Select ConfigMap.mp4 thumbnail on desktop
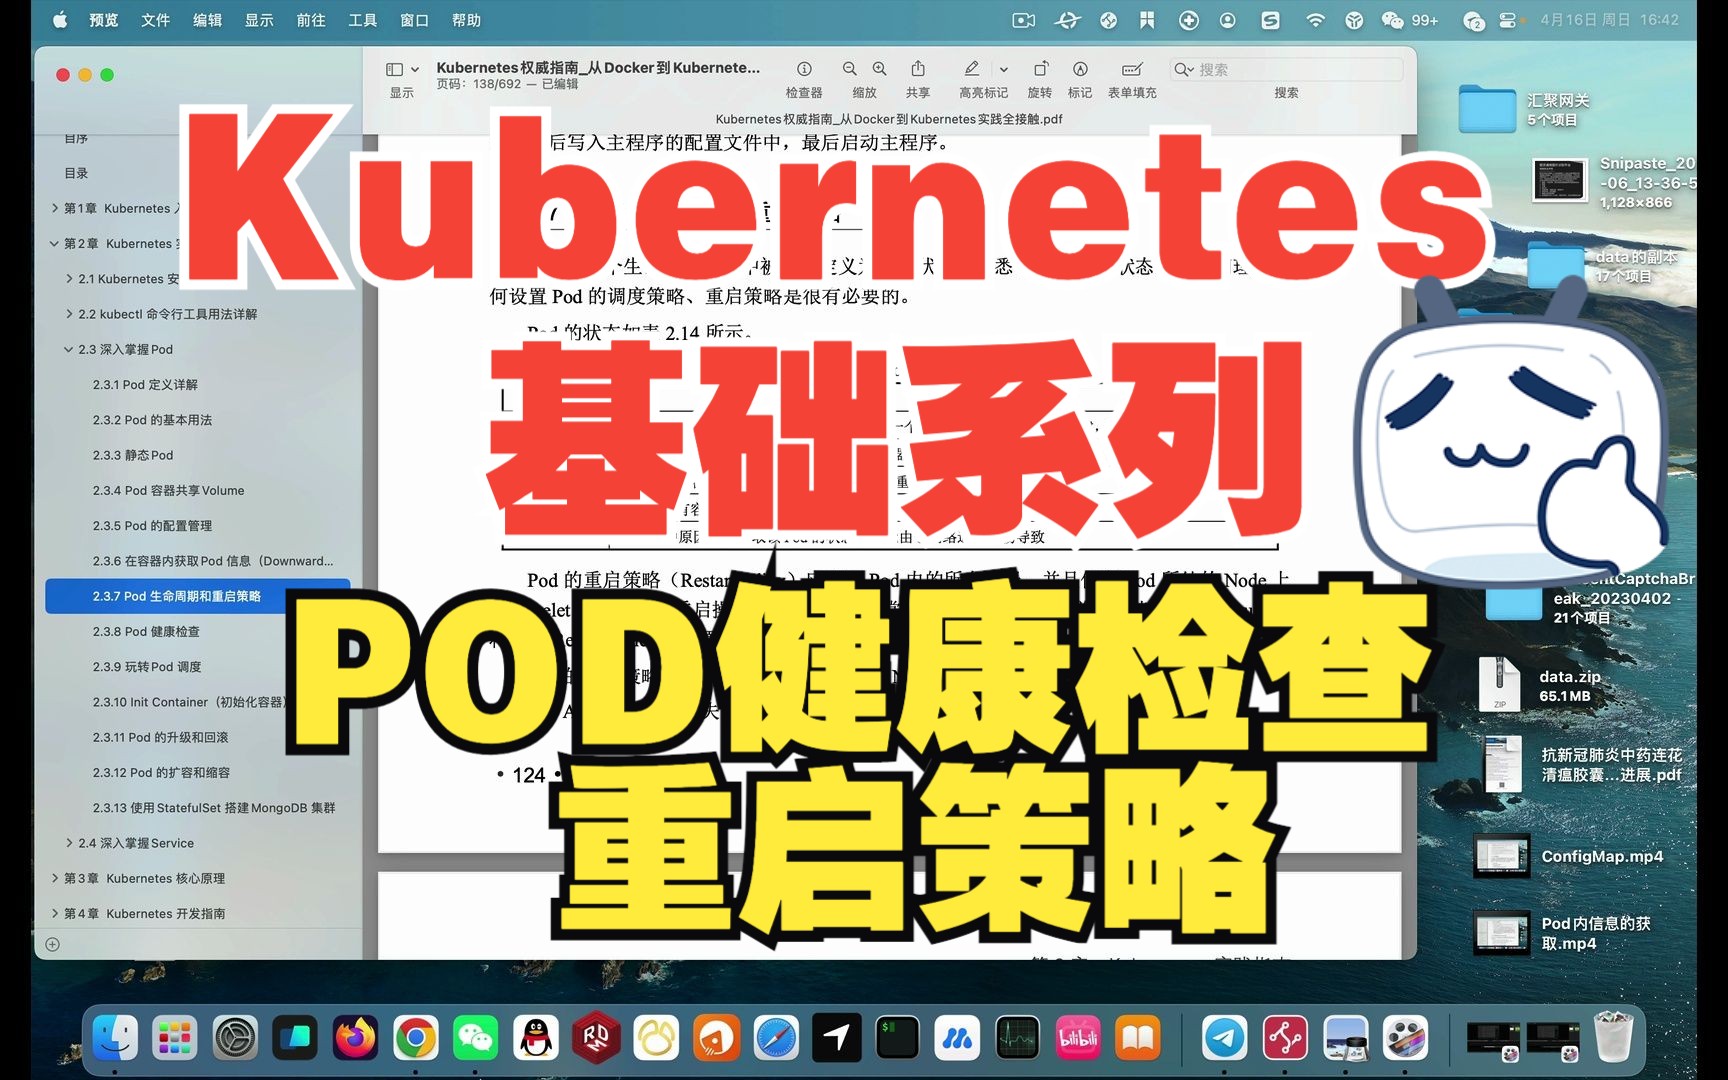This screenshot has height=1080, width=1728. [x=1501, y=856]
